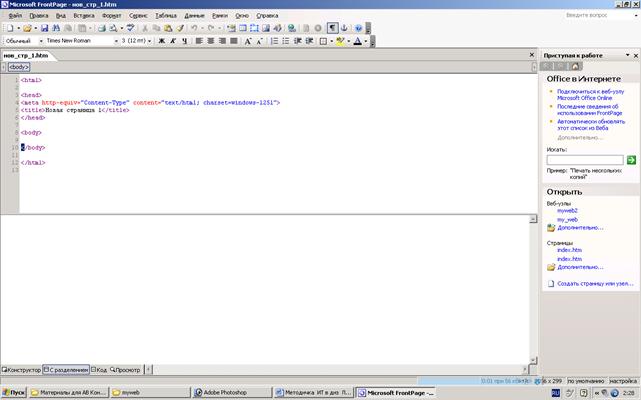Open the Обычный style dropdown
641x400 pixels.
(41, 41)
